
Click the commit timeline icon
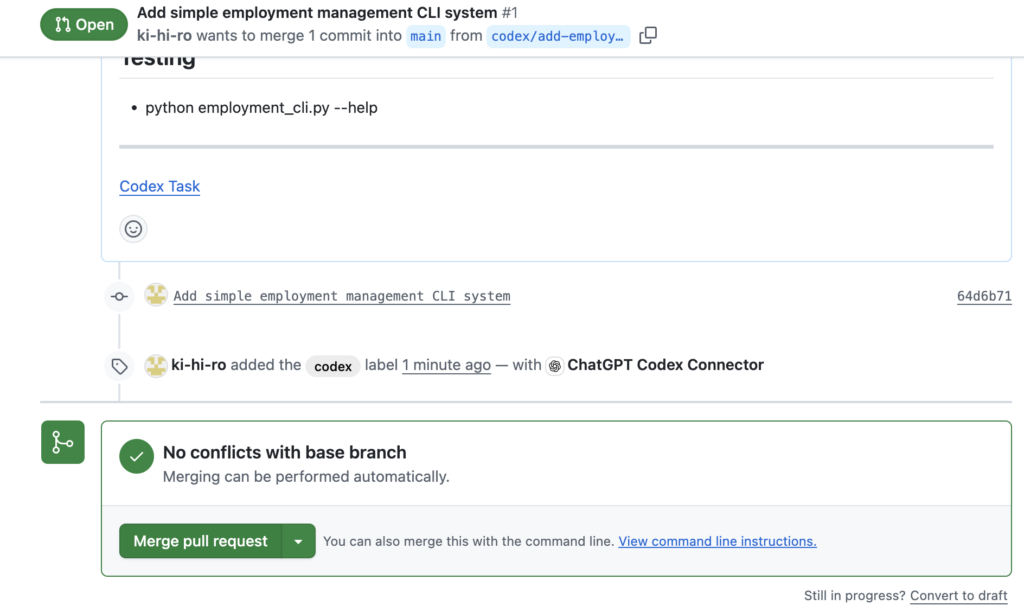tap(120, 296)
